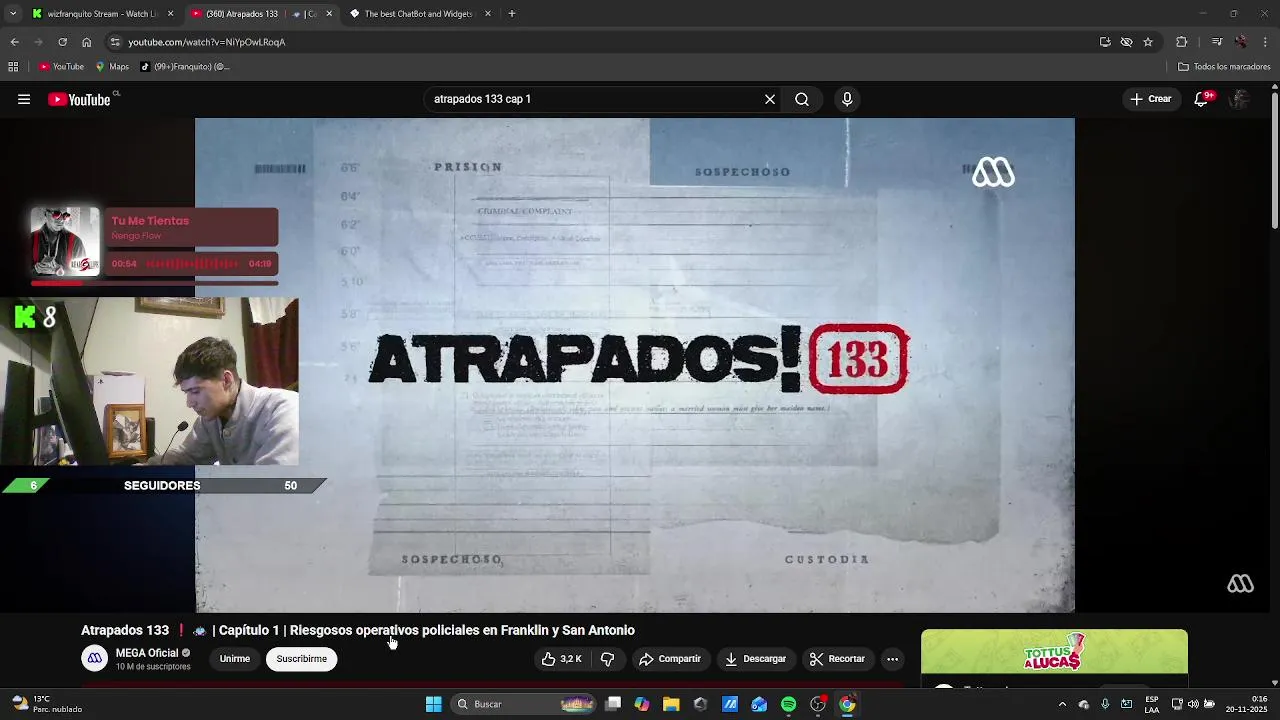1280x720 pixels.
Task: Seek within Tu Me Tientas waveform bar
Action: point(192,264)
